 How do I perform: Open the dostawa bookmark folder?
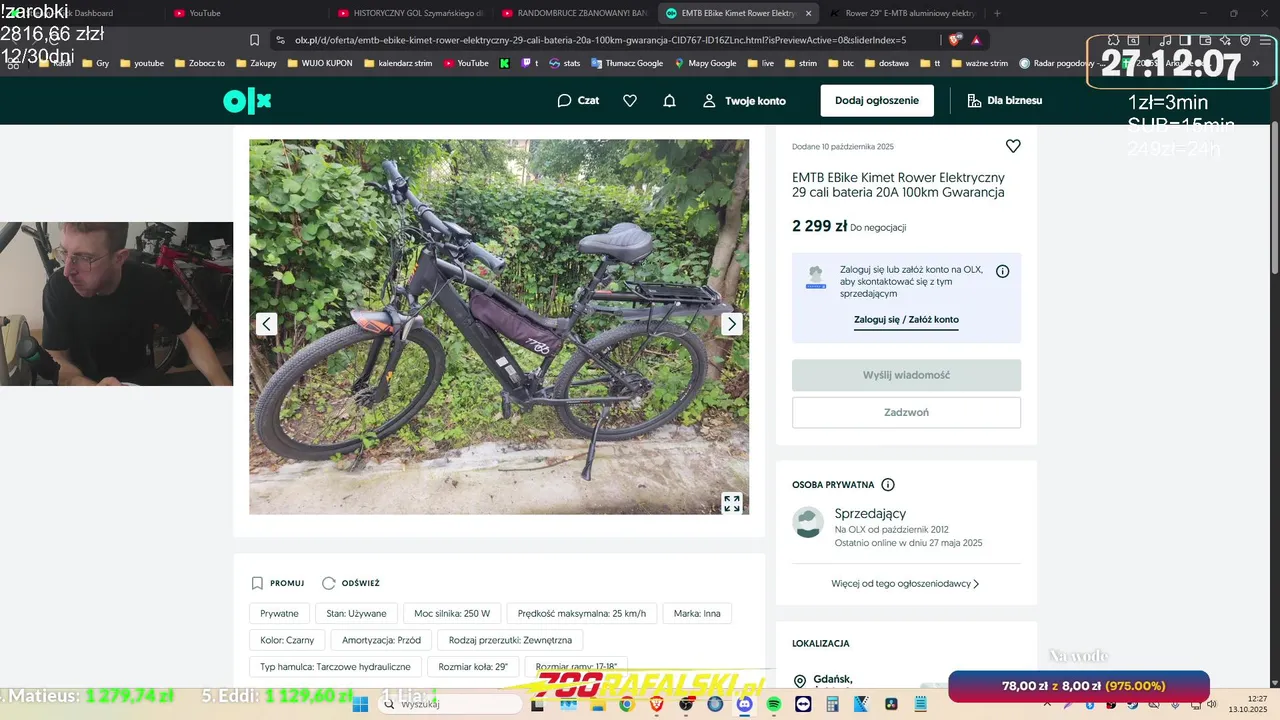887,63
